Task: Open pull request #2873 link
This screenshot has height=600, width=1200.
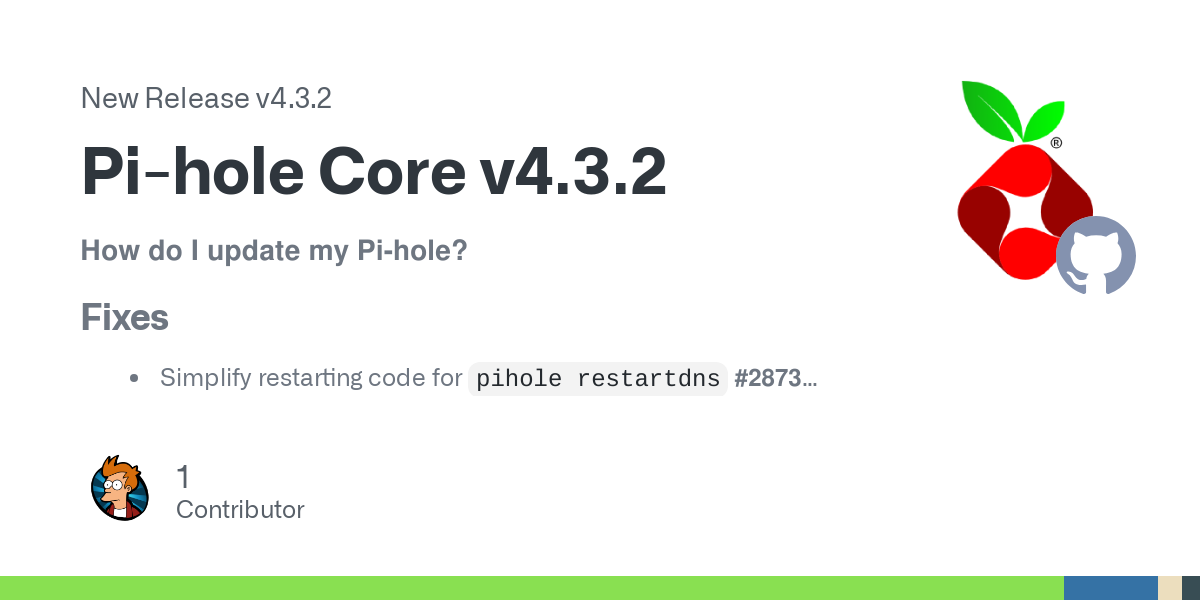Action: [x=767, y=379]
